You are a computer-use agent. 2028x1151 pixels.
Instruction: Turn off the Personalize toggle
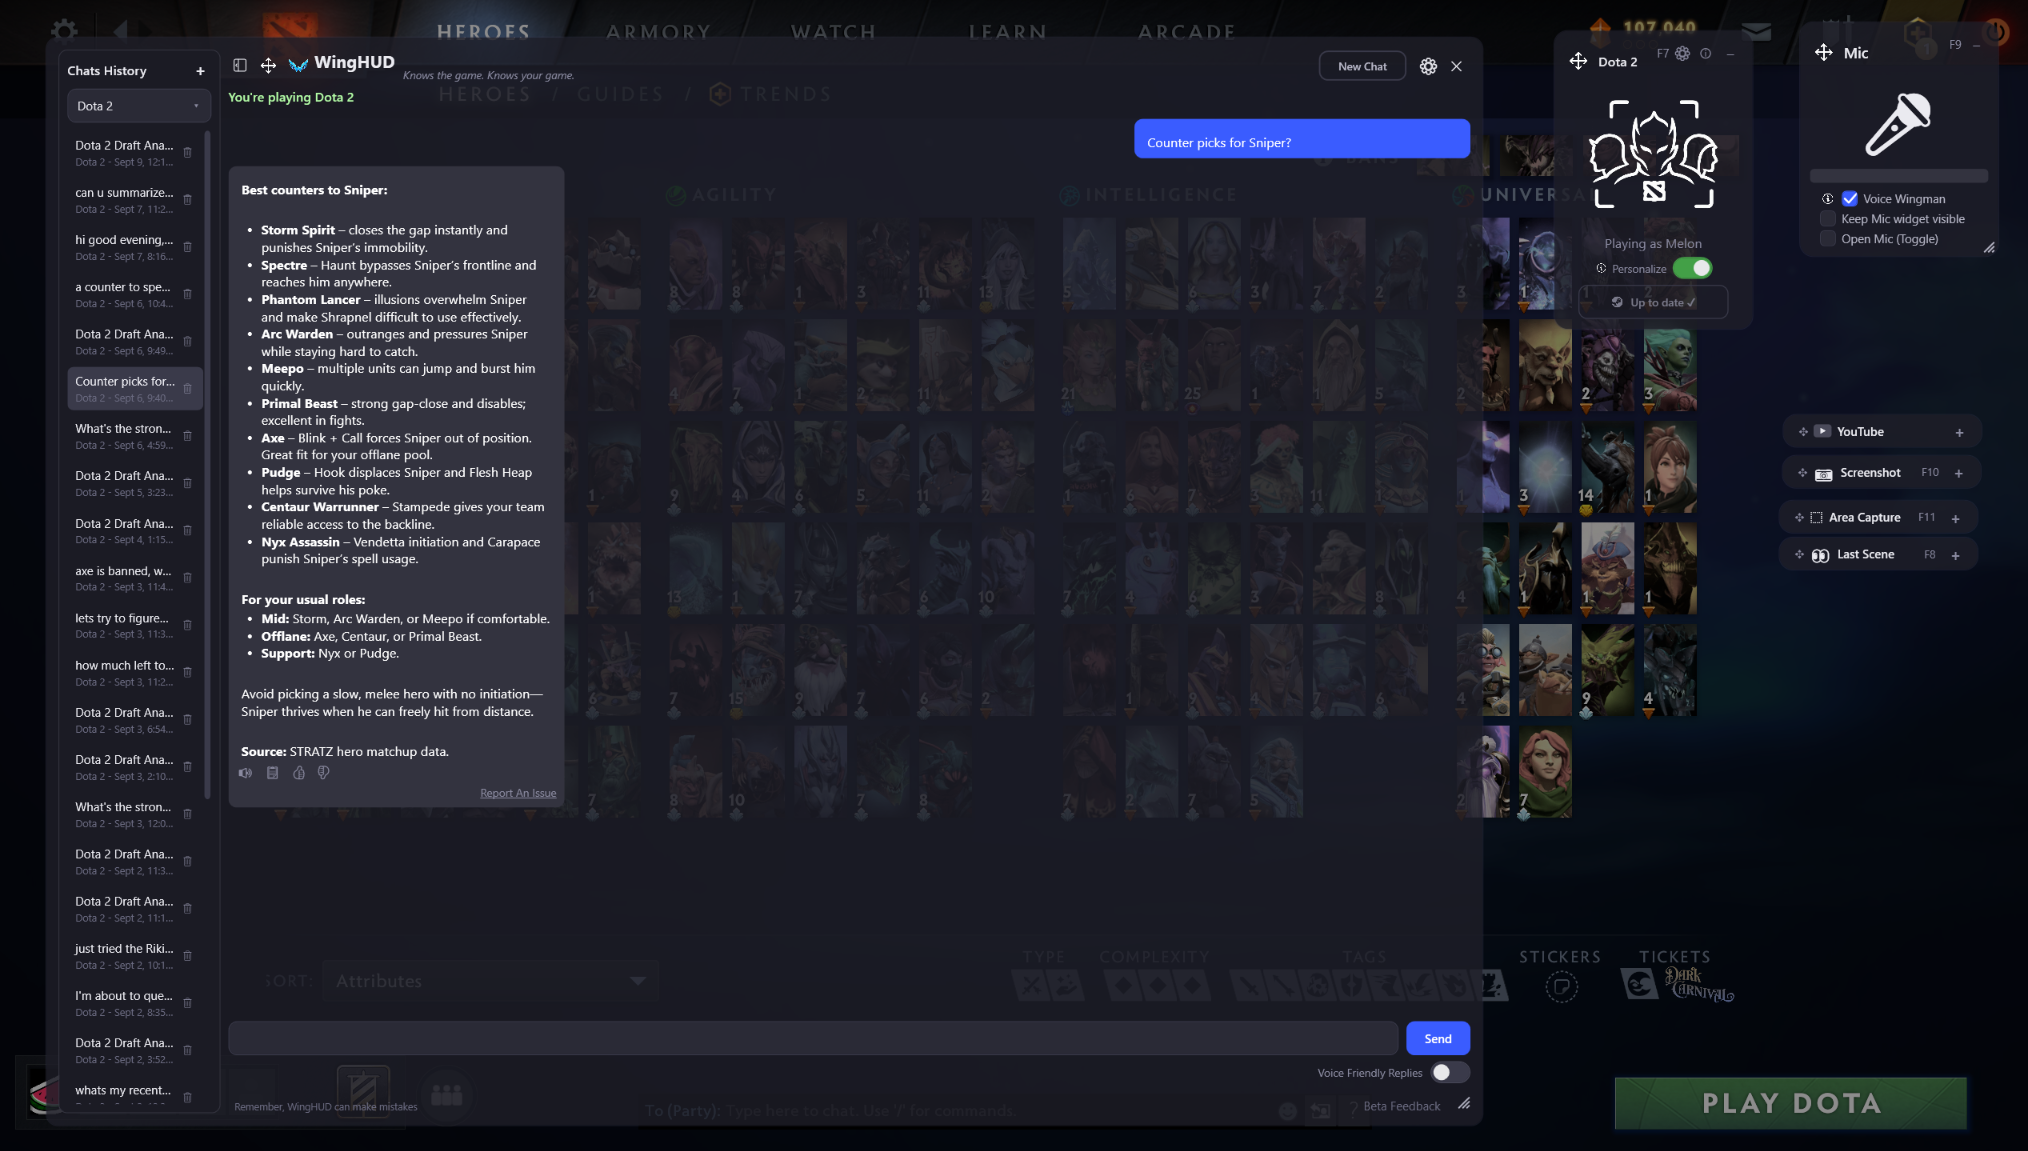pos(1692,269)
